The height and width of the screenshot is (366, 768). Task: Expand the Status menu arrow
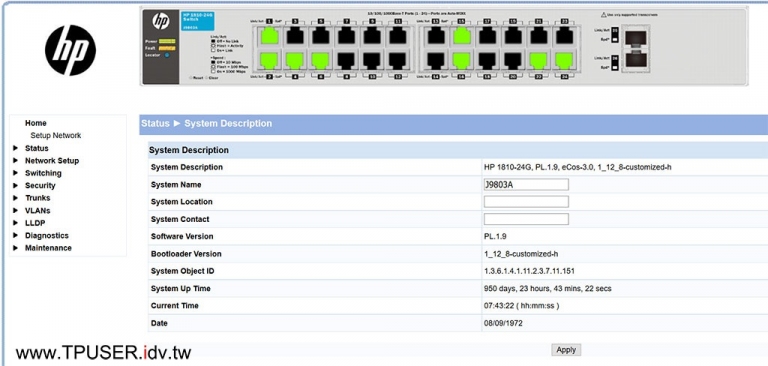tap(16, 148)
